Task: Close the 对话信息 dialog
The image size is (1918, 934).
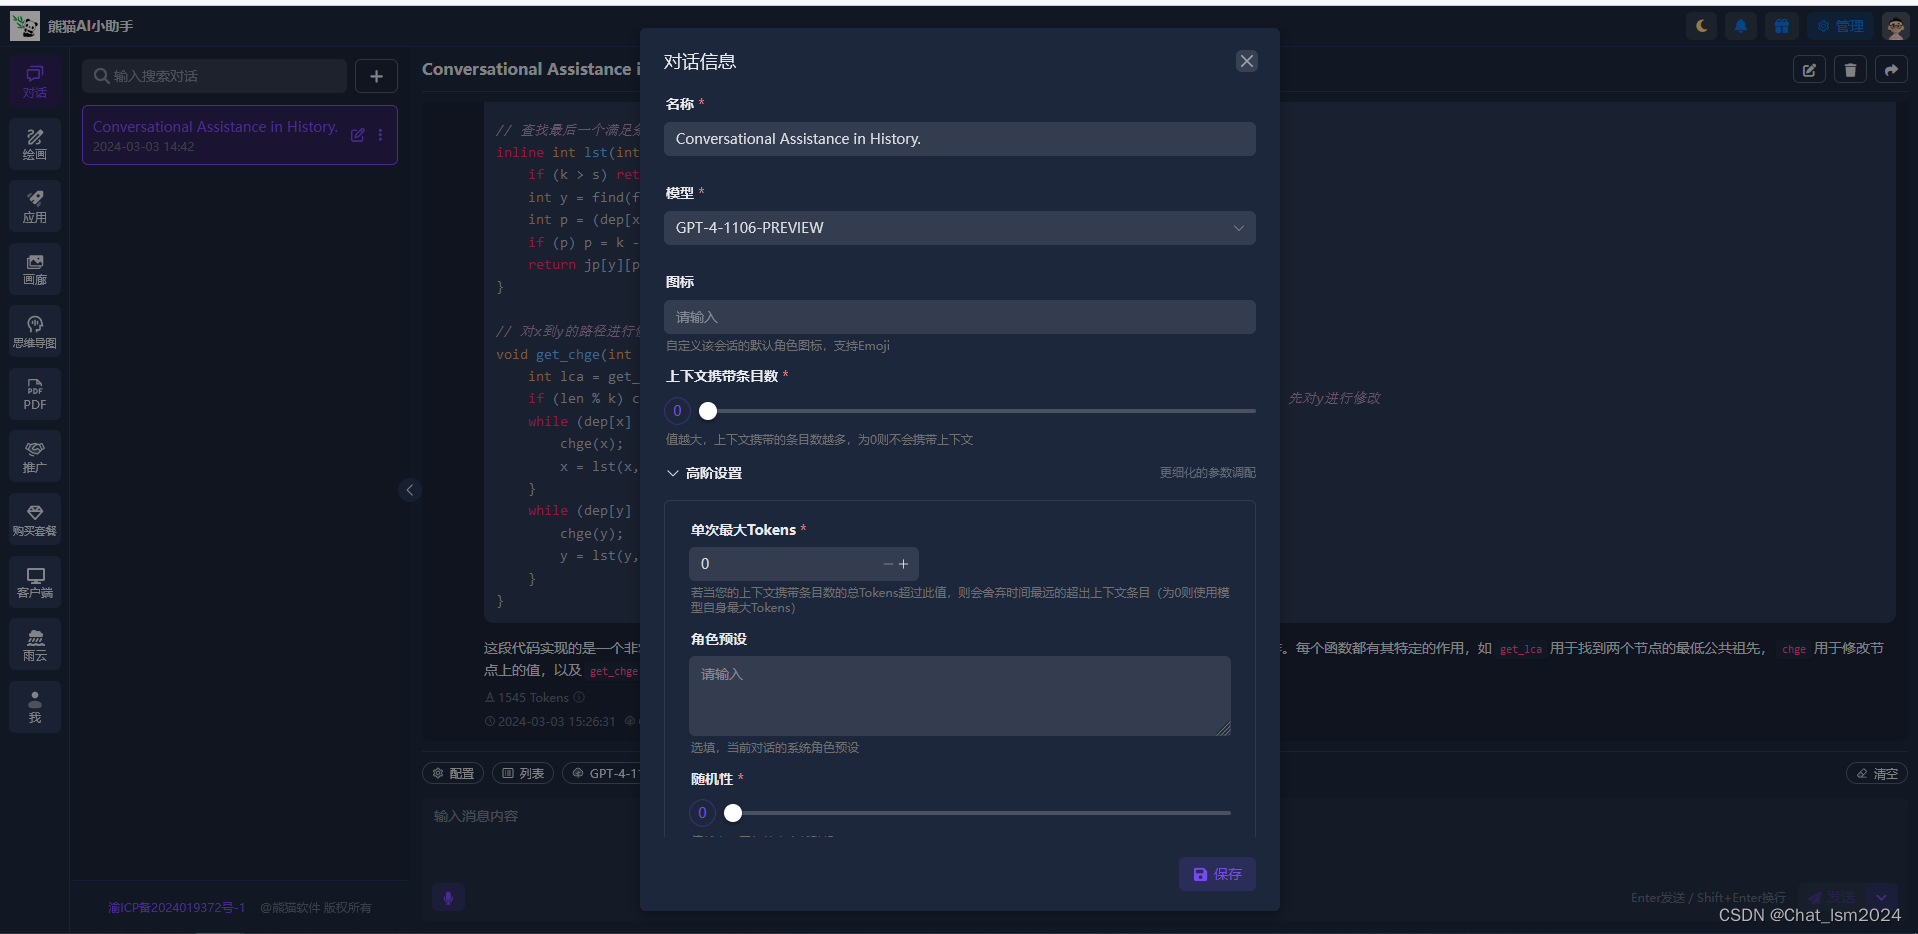Action: [x=1247, y=61]
